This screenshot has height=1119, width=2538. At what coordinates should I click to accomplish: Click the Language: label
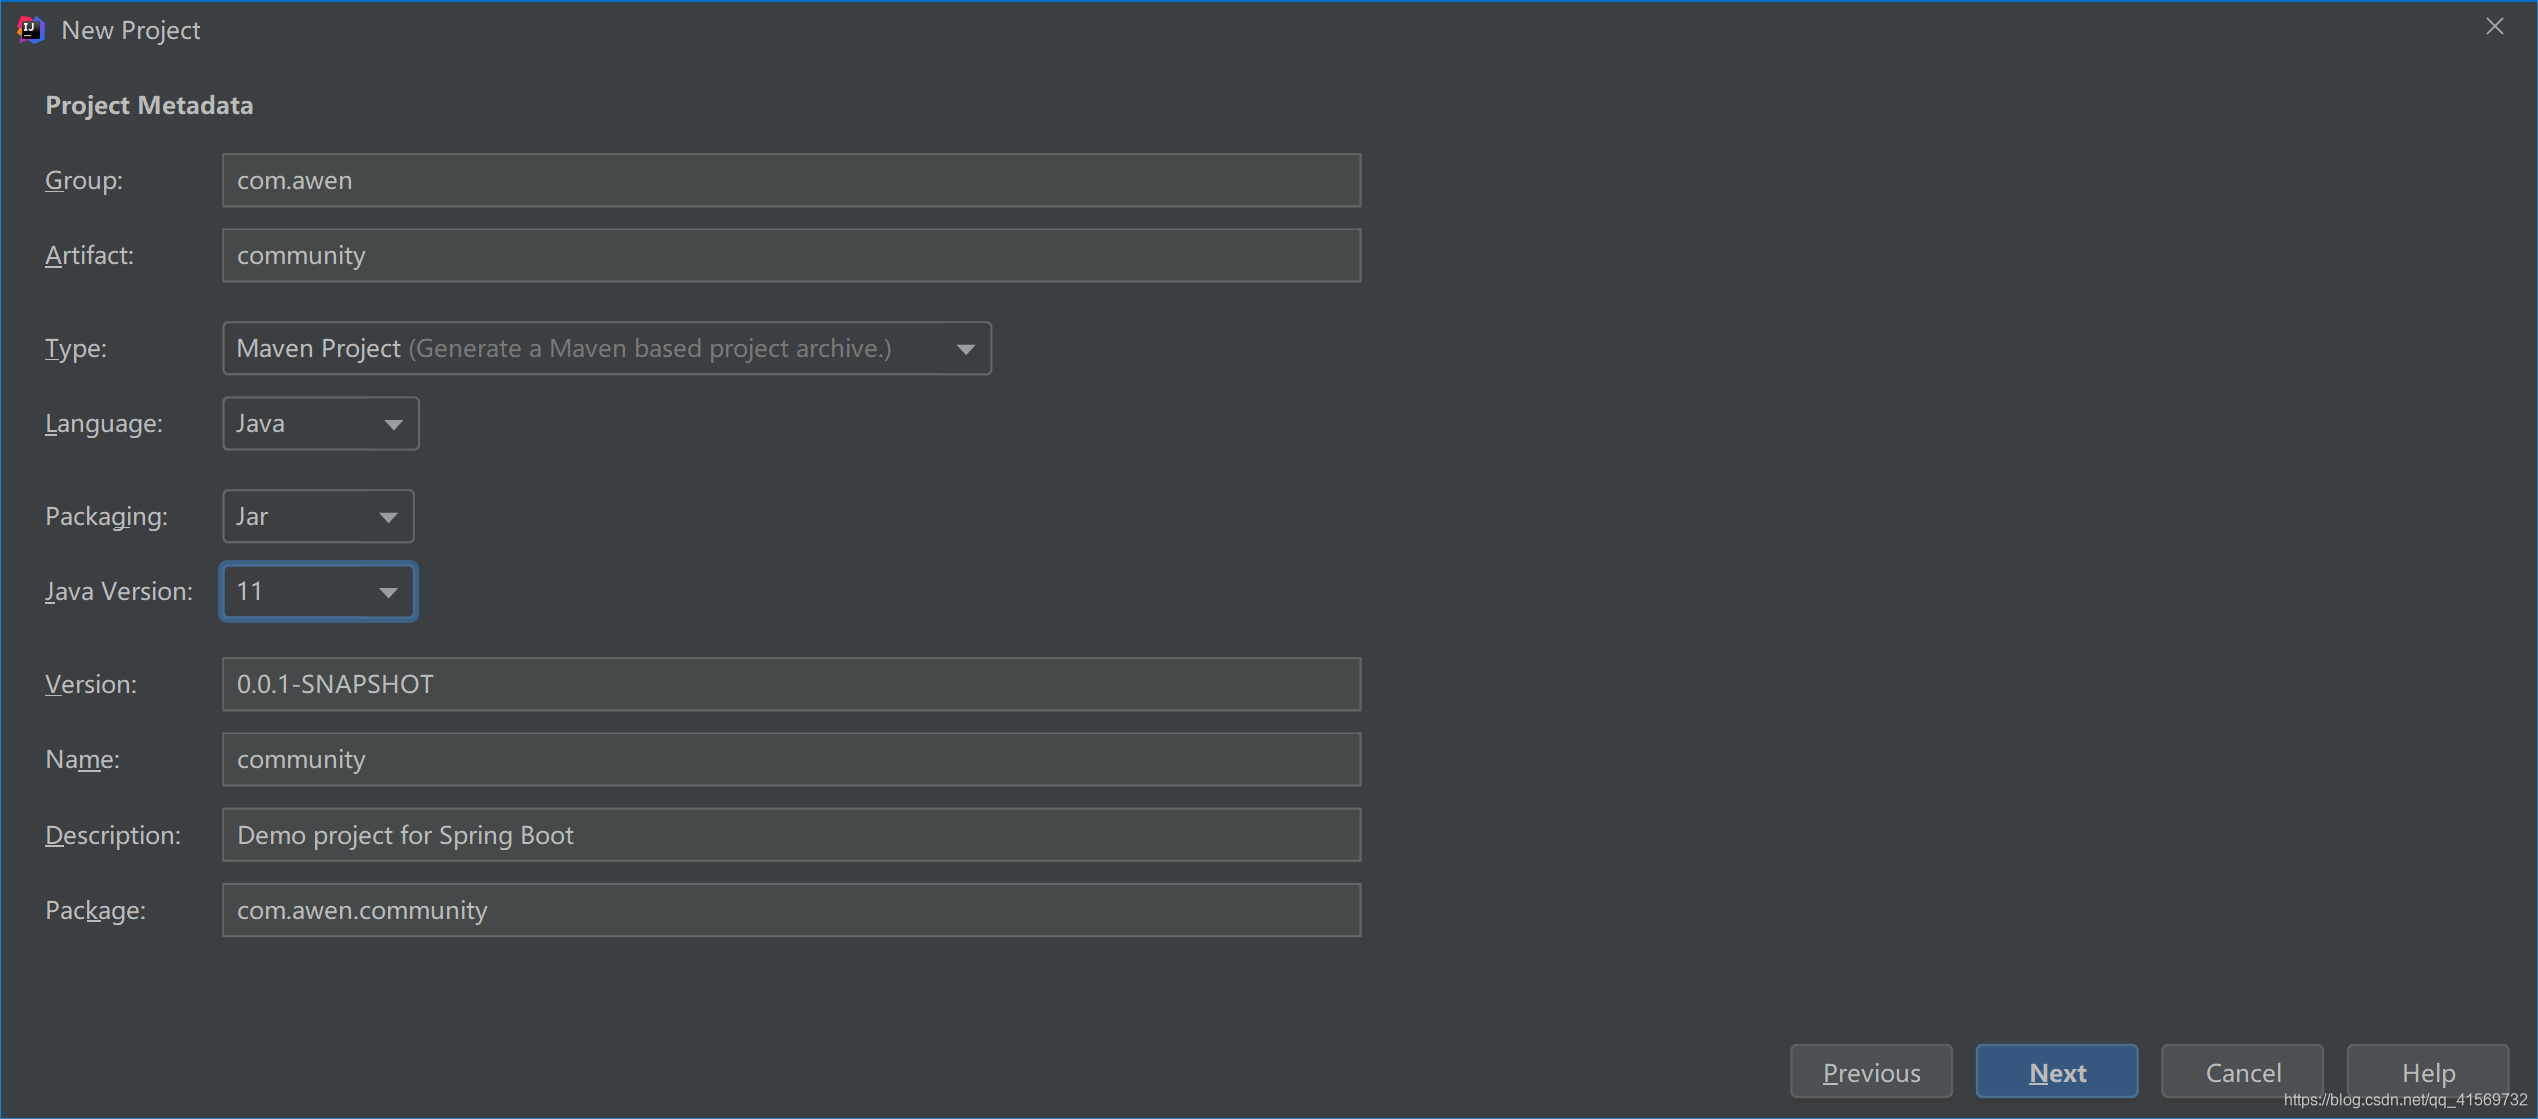pyautogui.click(x=104, y=423)
